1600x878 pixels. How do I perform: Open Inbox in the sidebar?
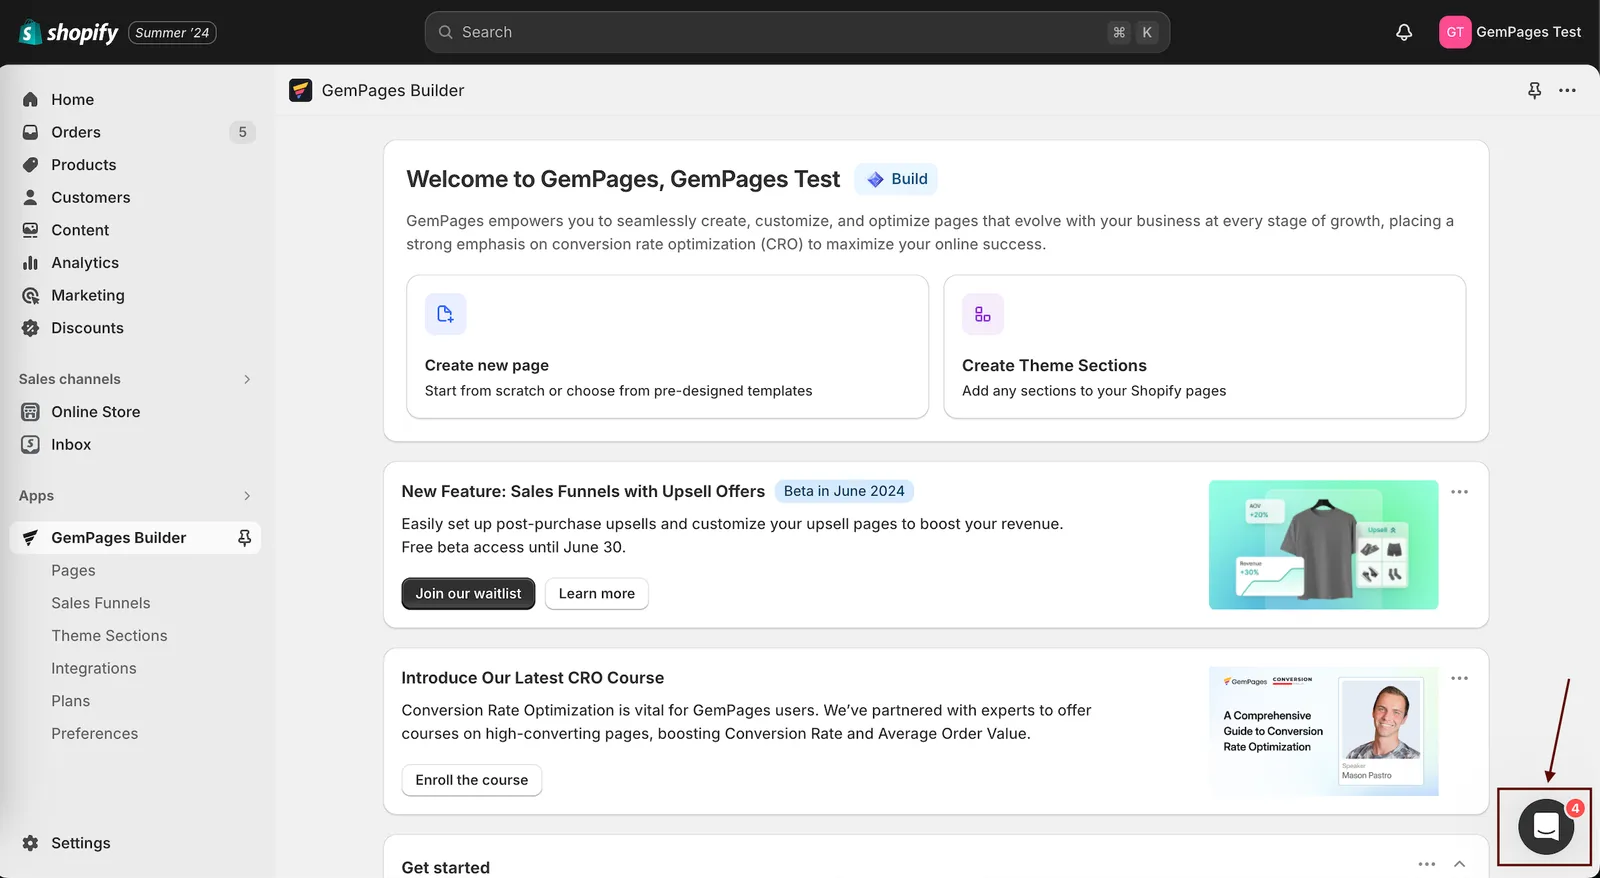(71, 445)
